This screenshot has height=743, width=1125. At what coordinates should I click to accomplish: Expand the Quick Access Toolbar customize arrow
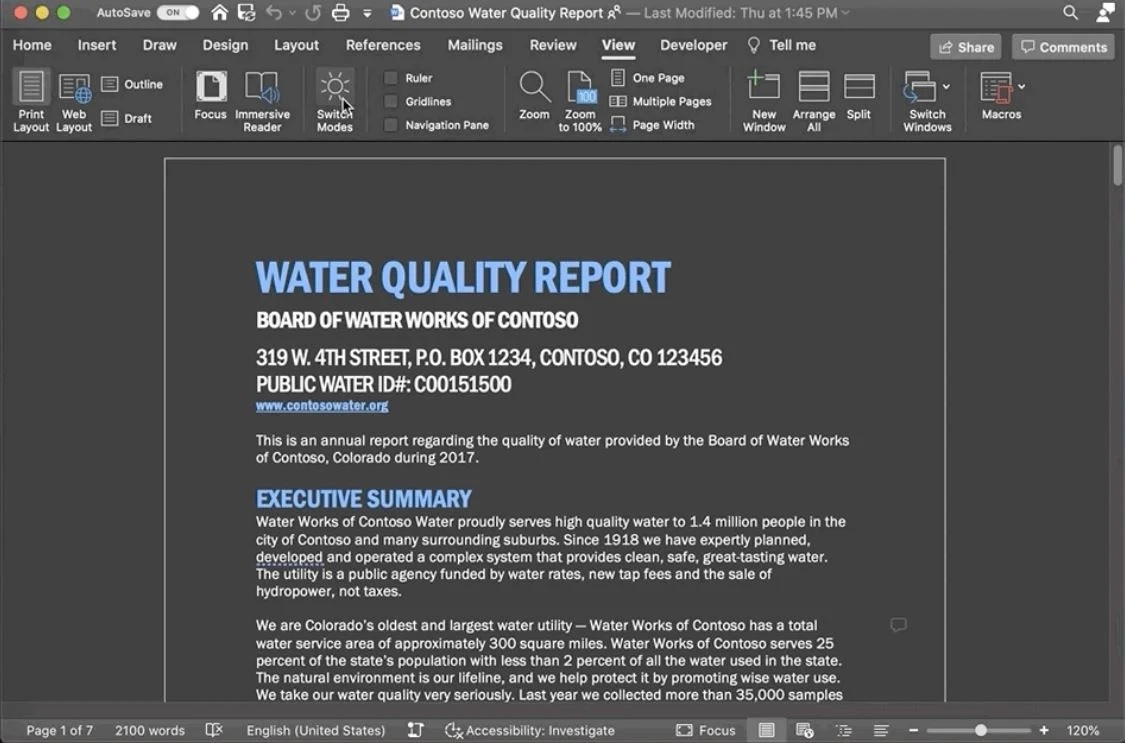coord(367,13)
